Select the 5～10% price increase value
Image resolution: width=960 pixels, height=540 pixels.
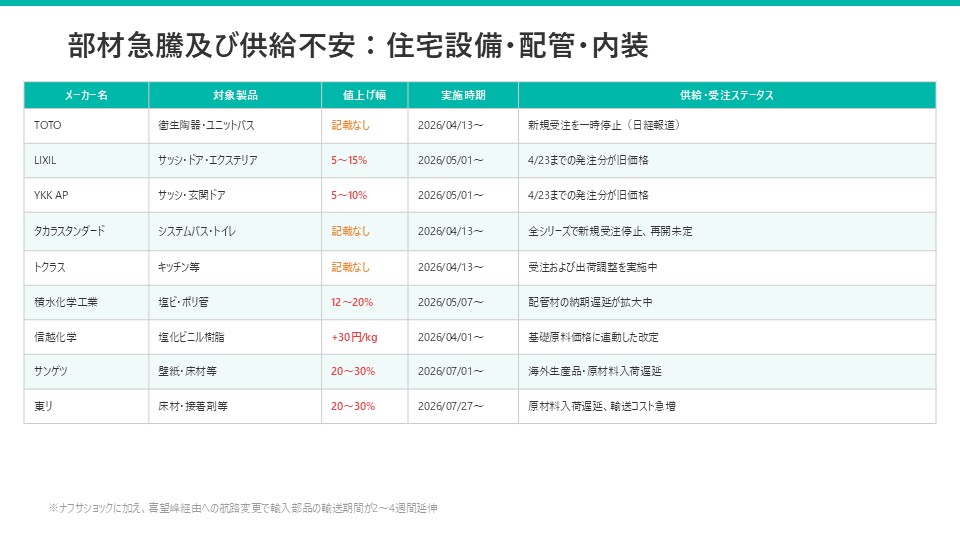349,195
